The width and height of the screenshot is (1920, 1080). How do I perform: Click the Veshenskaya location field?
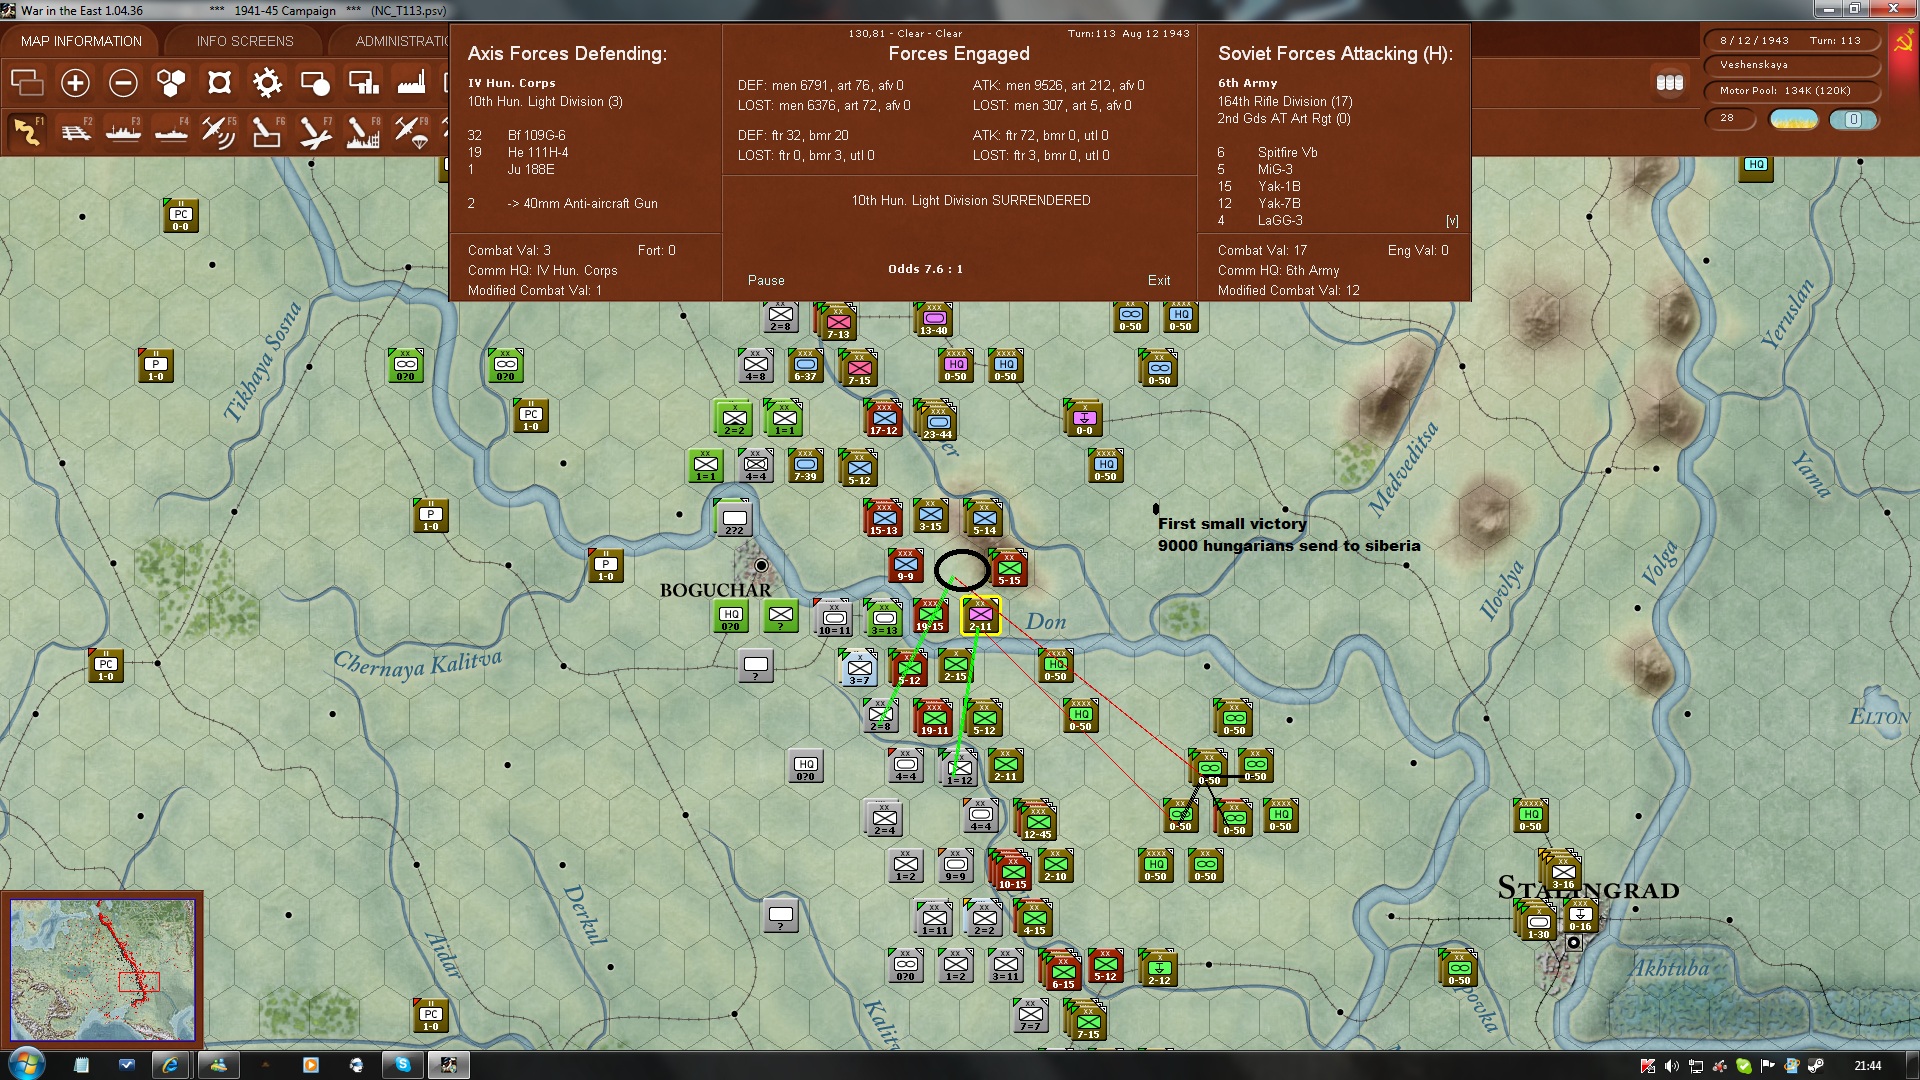click(1790, 65)
